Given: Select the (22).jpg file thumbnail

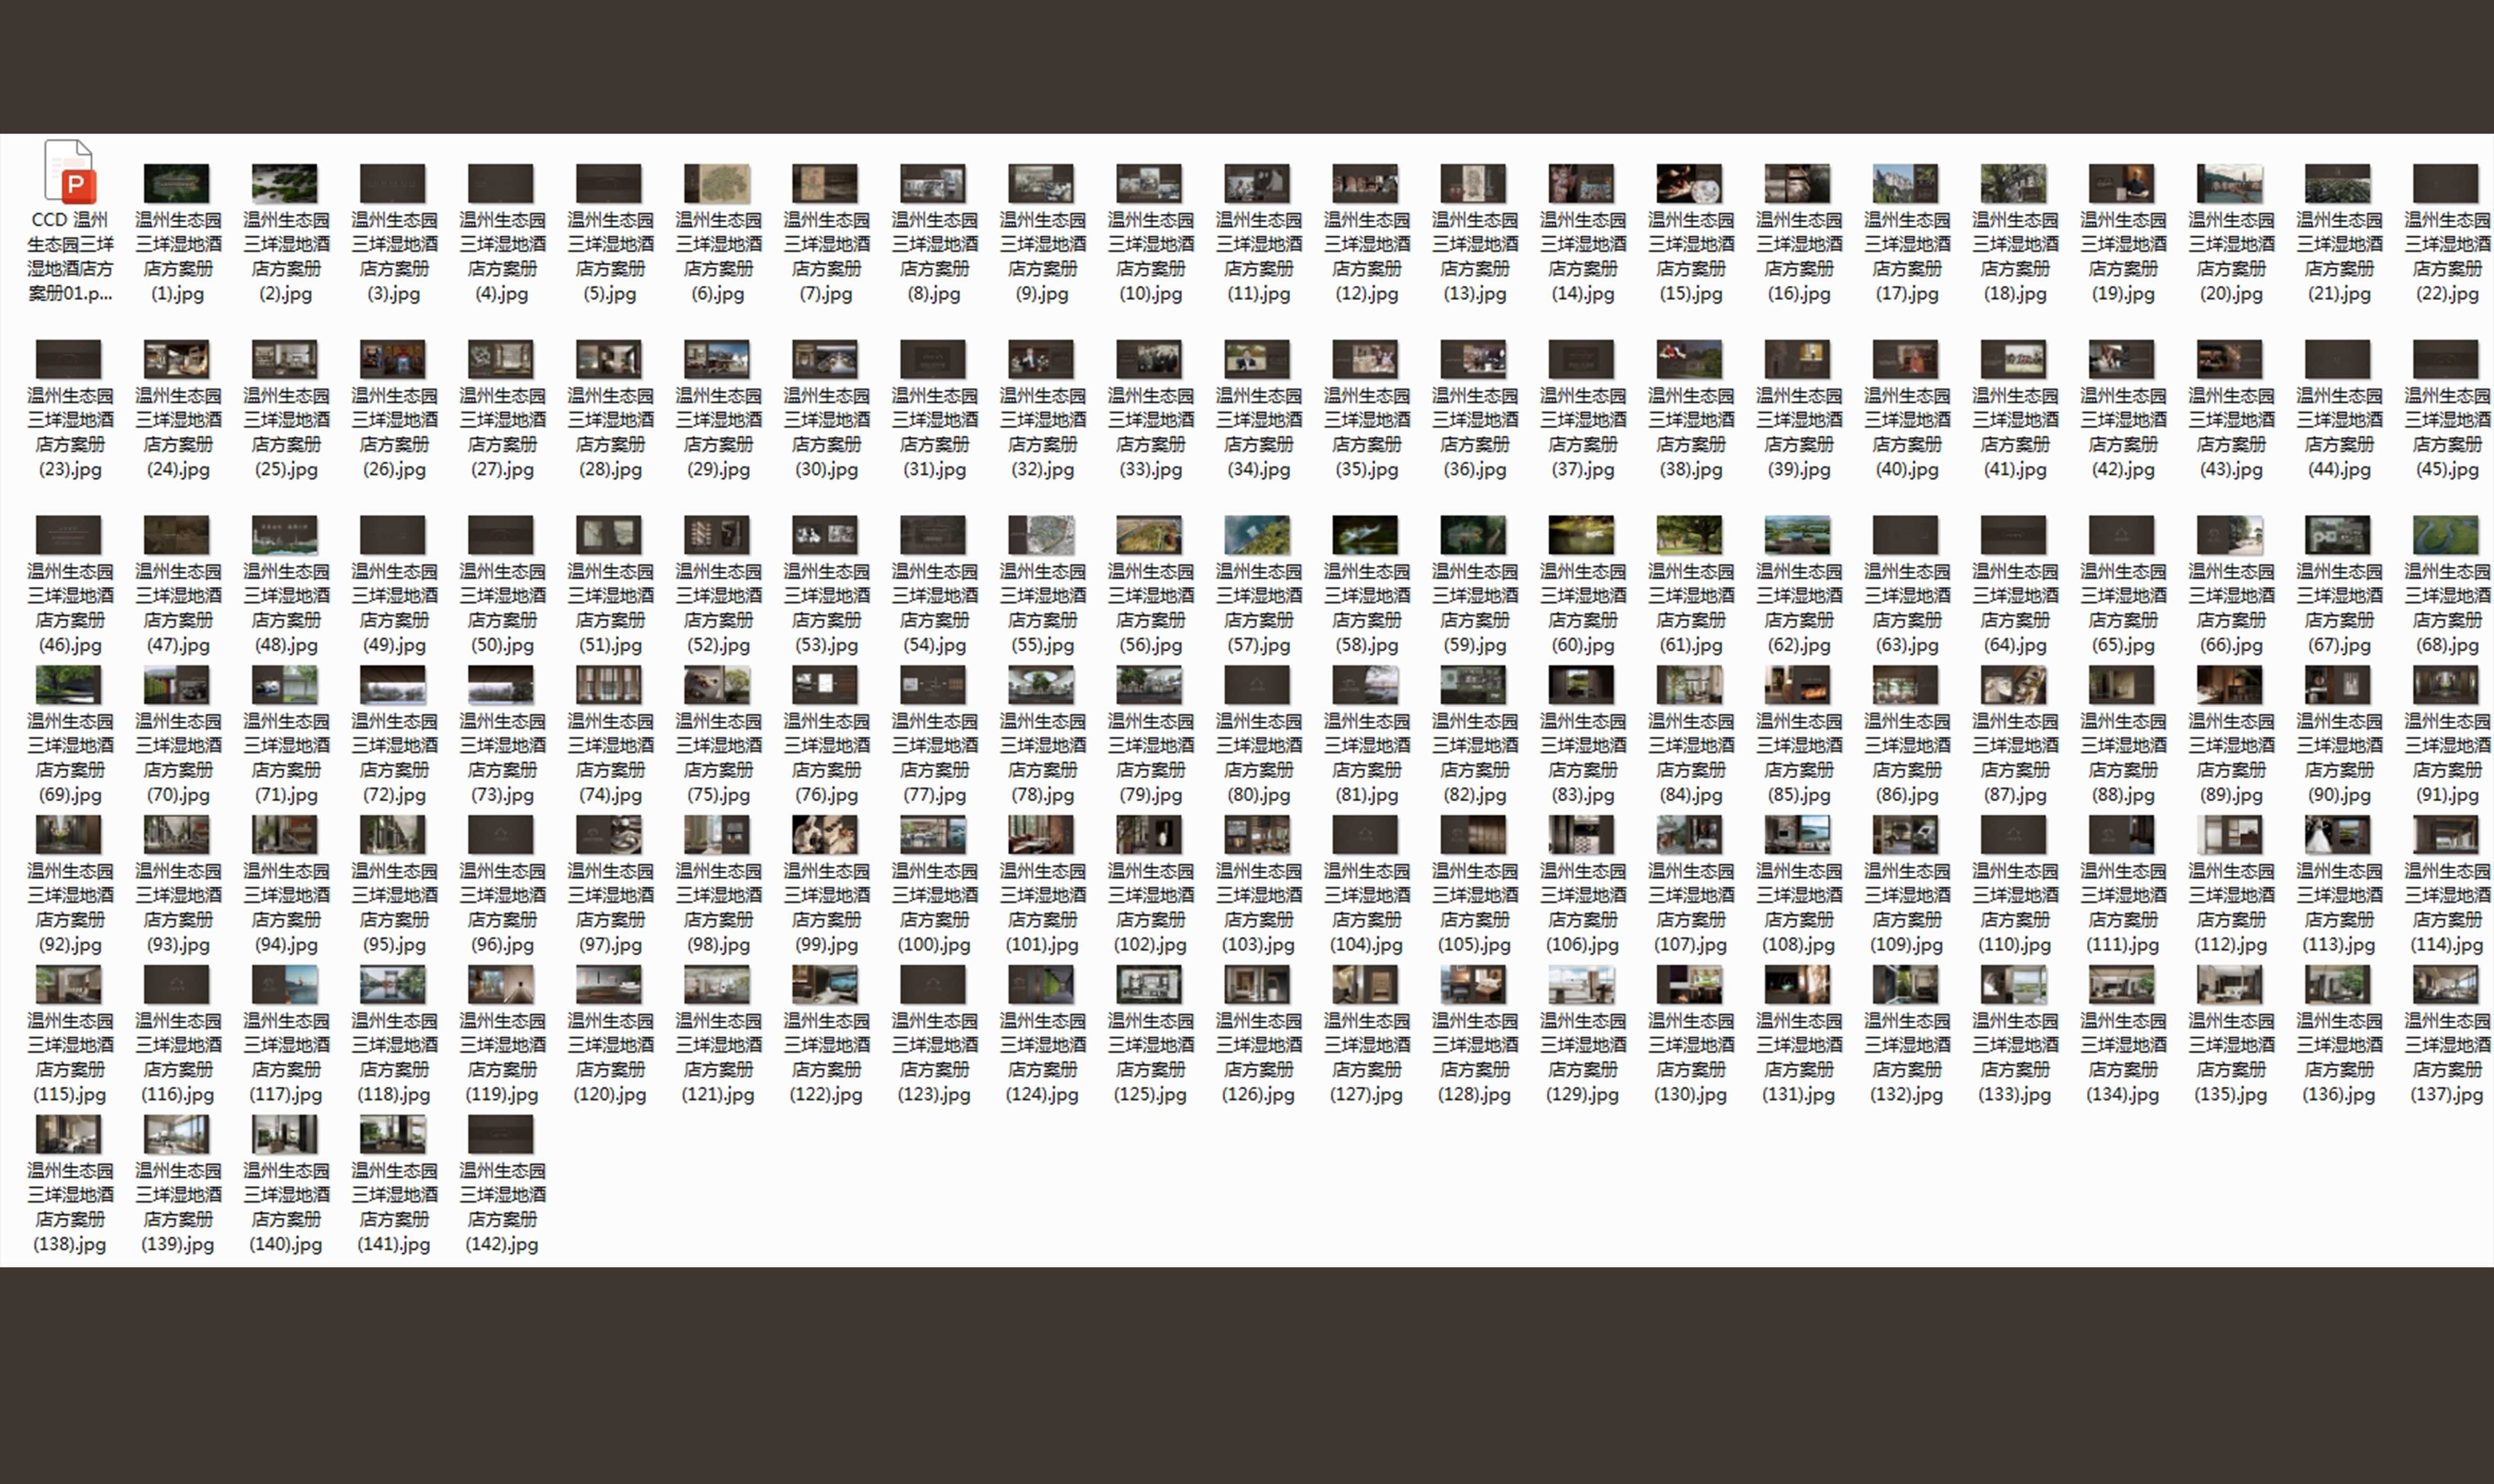Looking at the screenshot, I should pyautogui.click(x=2446, y=184).
